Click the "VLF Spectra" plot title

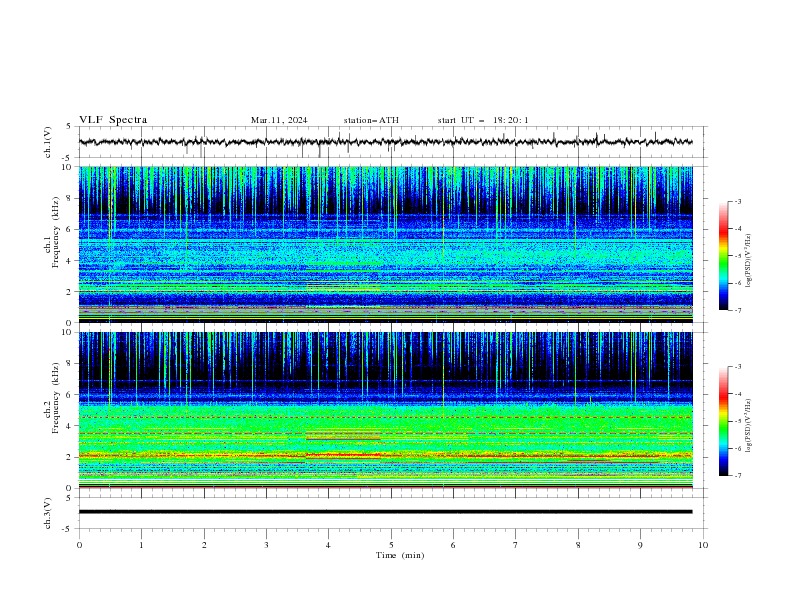(x=113, y=120)
